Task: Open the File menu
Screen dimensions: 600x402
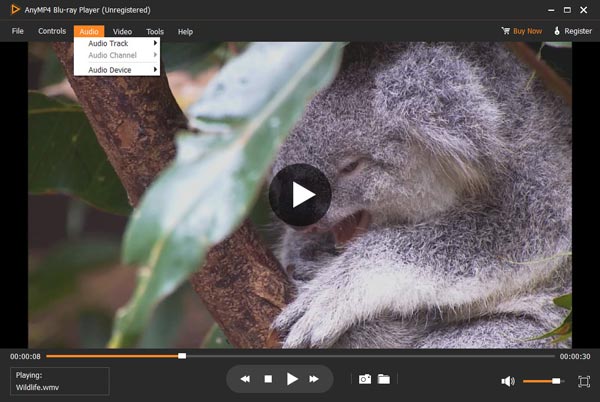Action: 18,31
